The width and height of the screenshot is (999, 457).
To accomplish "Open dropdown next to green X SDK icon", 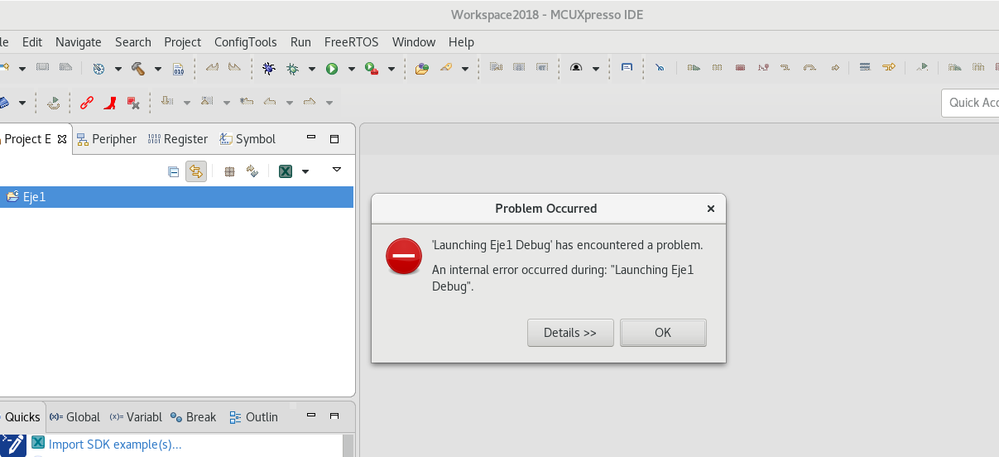I will [x=305, y=171].
